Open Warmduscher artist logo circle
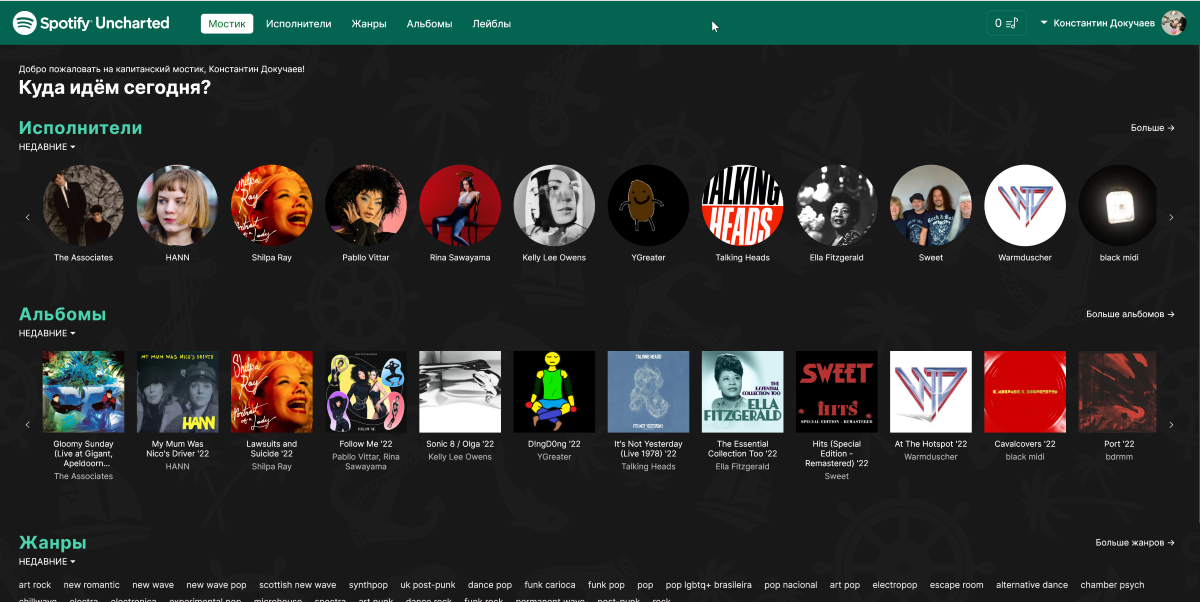Screen dimensions: 1200x602 point(1025,205)
